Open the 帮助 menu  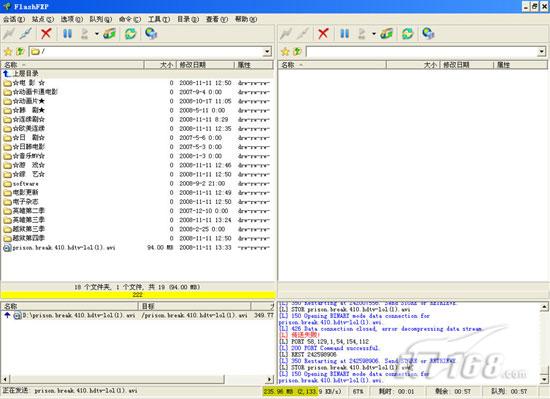[246, 19]
